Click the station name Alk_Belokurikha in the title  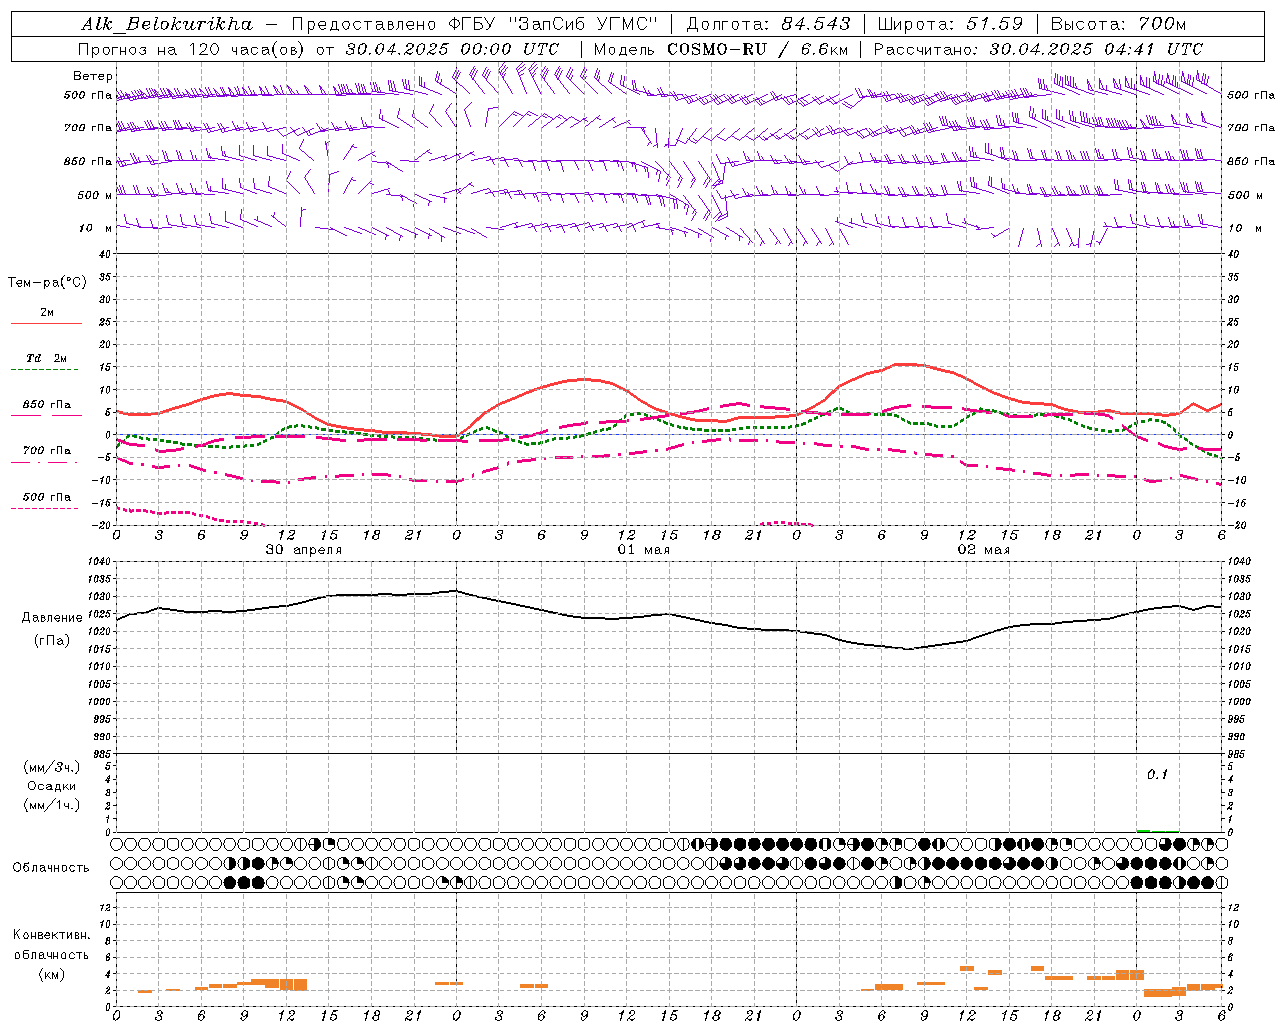point(167,24)
